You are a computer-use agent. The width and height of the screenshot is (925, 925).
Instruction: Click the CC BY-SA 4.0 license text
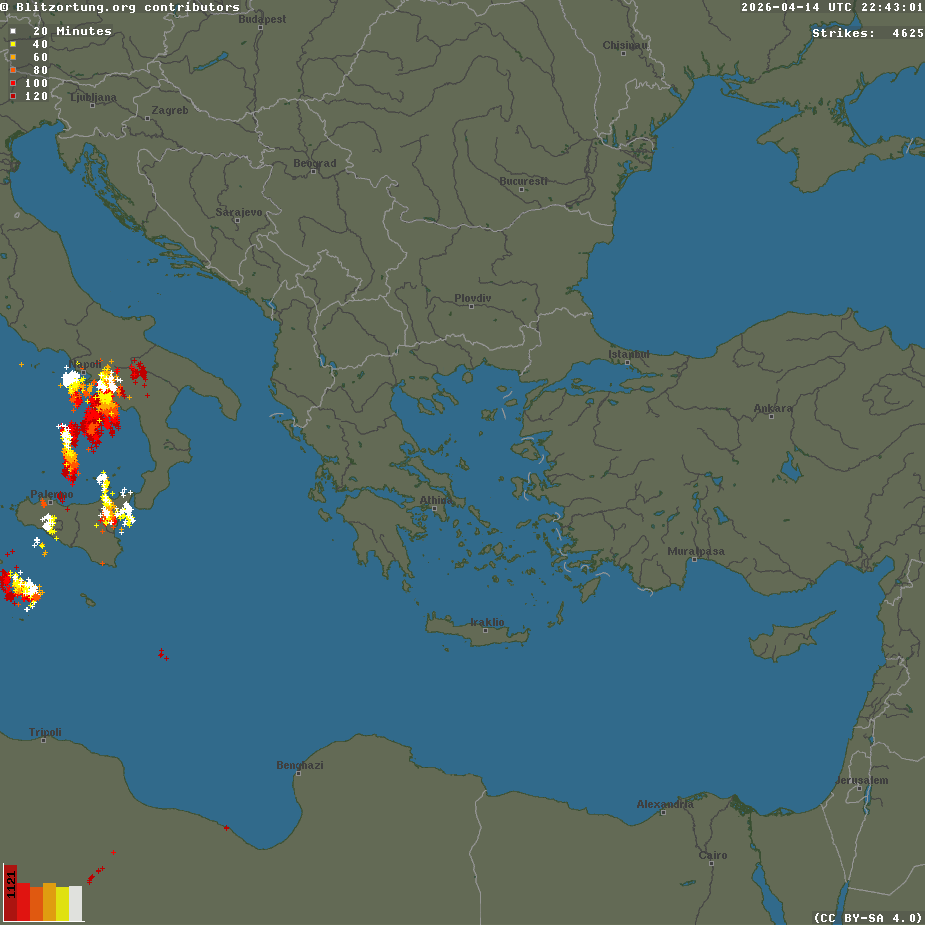click(x=868, y=917)
